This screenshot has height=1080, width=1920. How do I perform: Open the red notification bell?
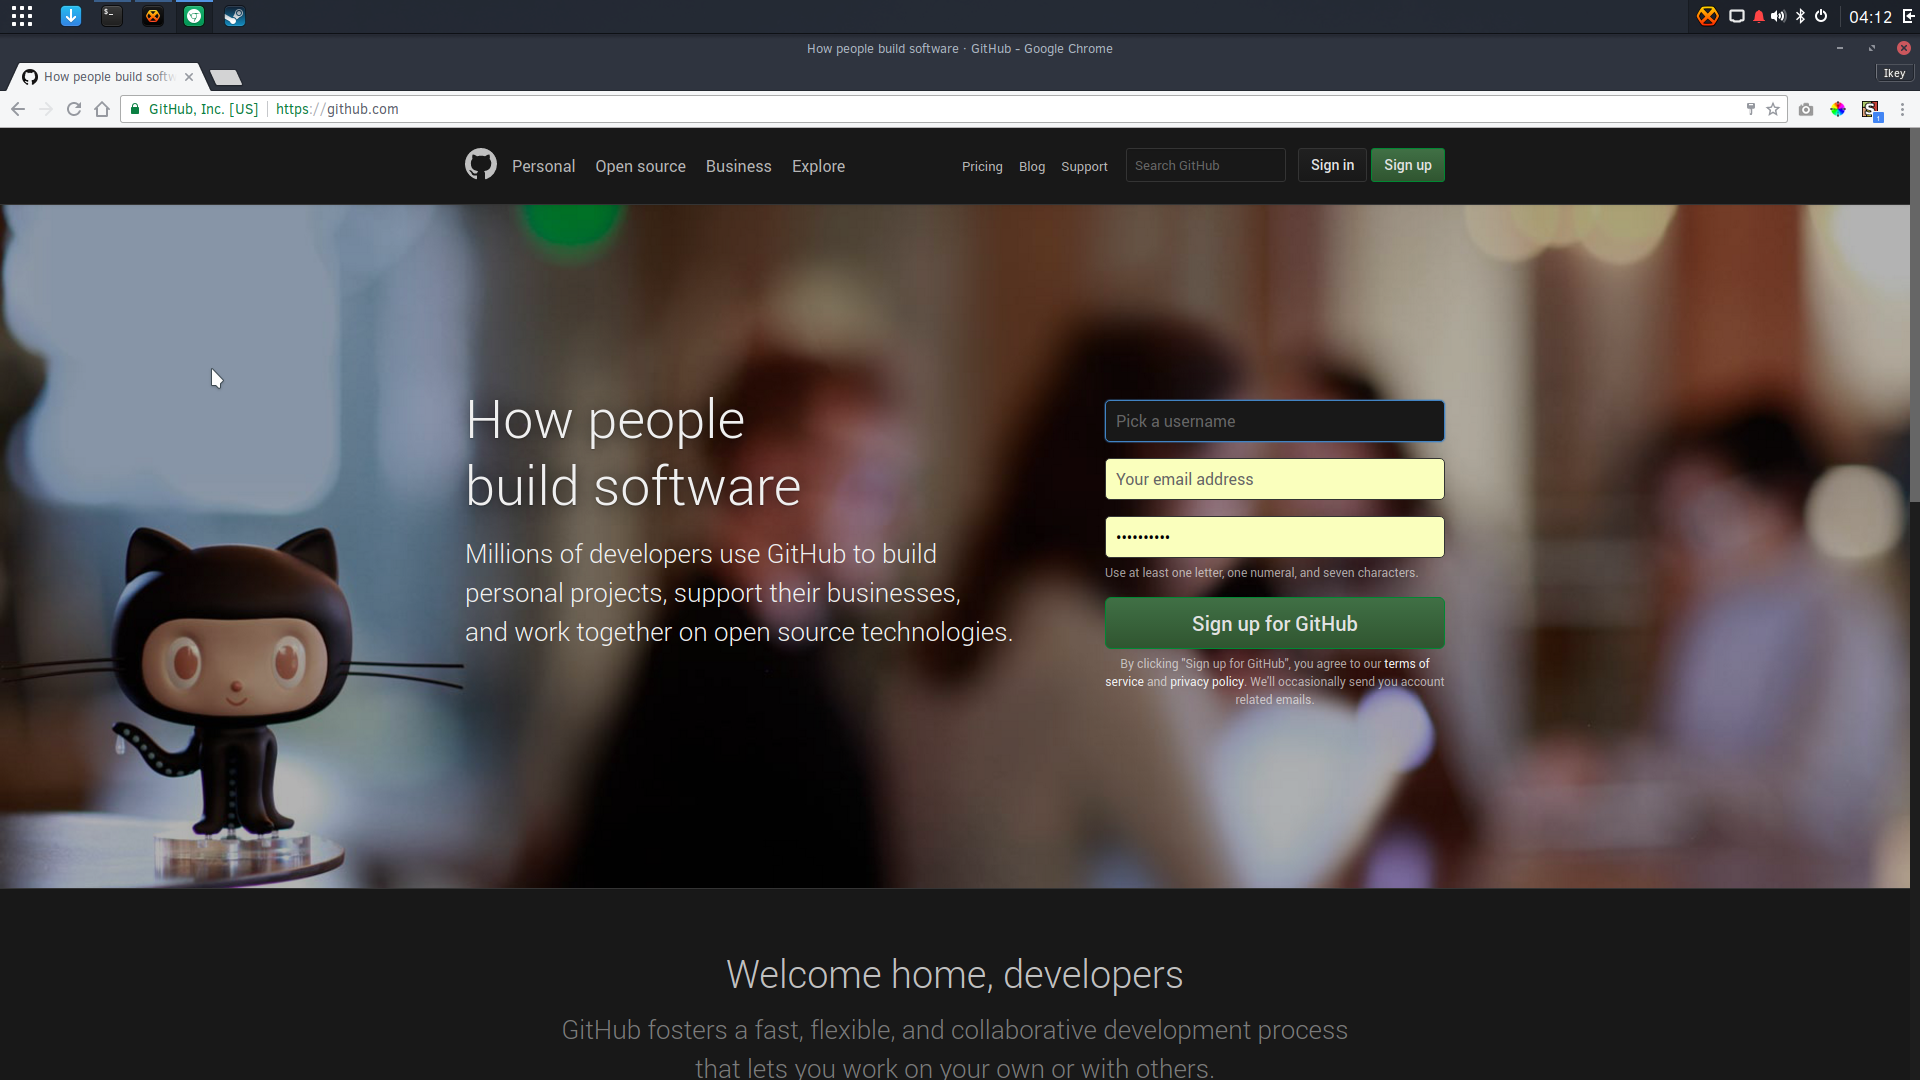click(x=1759, y=16)
